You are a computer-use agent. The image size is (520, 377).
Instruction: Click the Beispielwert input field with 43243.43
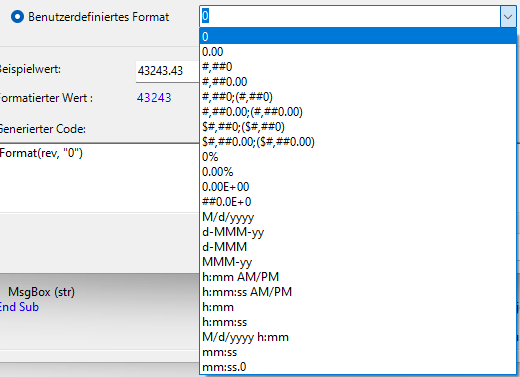[167, 71]
